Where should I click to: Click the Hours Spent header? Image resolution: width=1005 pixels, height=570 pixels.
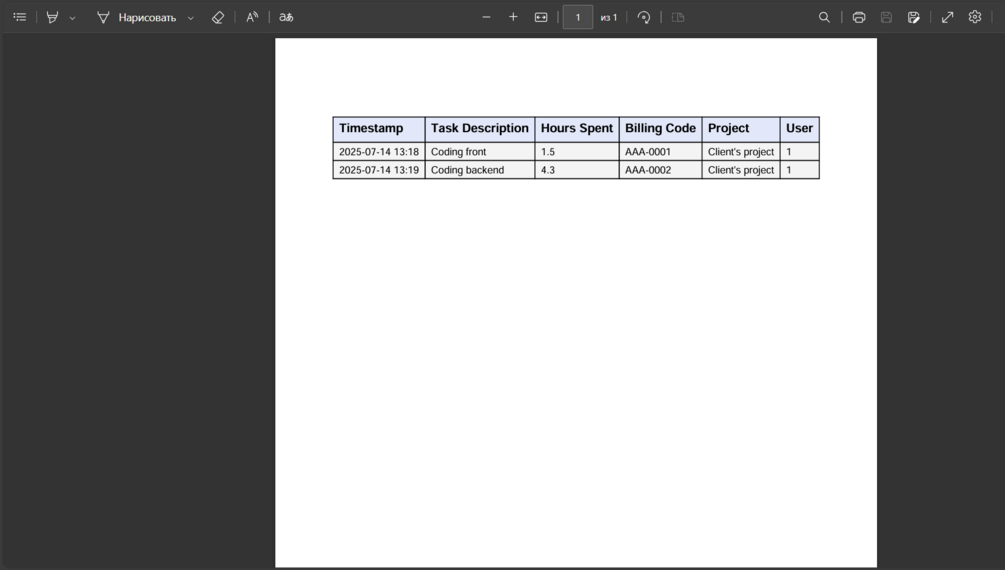[577, 129]
